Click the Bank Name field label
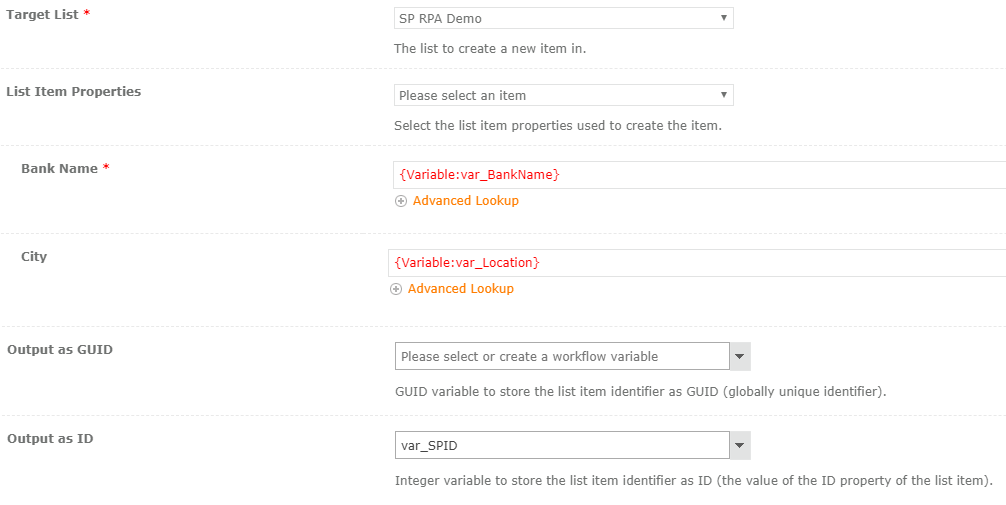 59,169
